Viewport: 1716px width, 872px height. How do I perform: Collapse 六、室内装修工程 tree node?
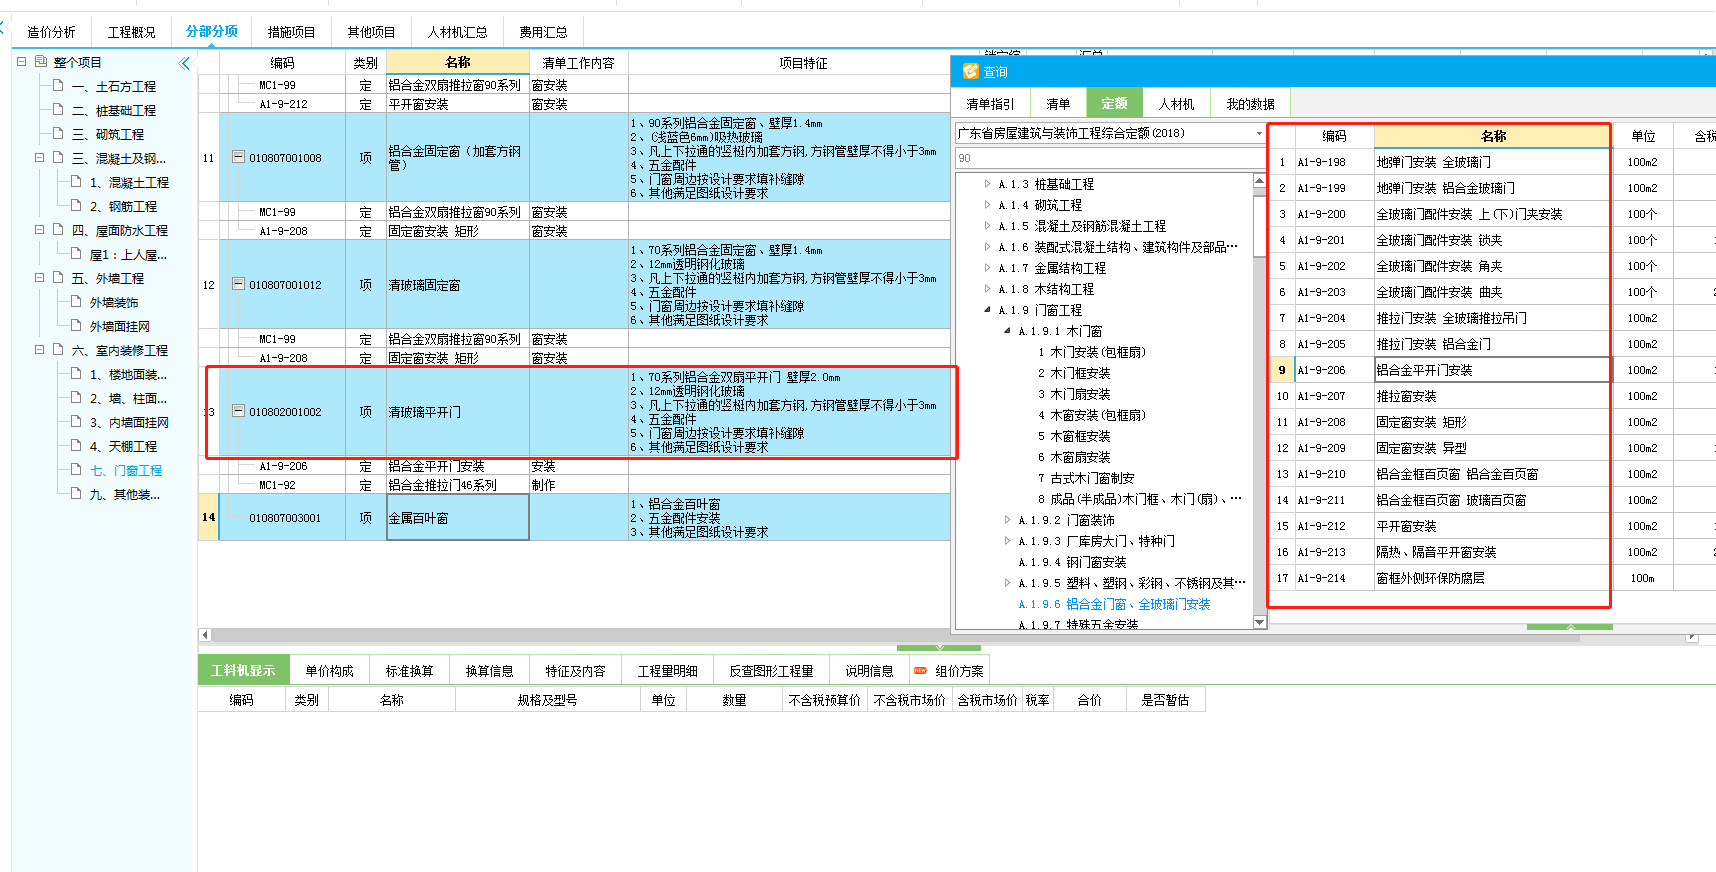pyautogui.click(x=40, y=350)
